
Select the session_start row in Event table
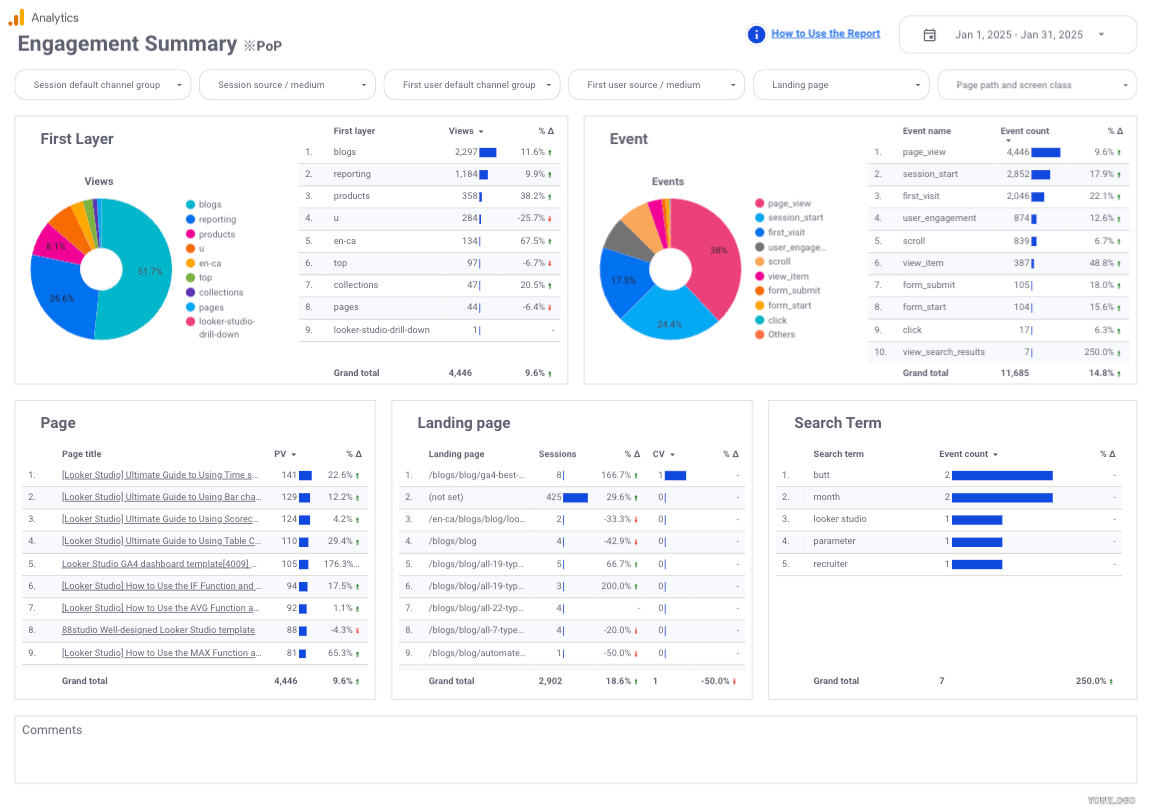(x=930, y=174)
